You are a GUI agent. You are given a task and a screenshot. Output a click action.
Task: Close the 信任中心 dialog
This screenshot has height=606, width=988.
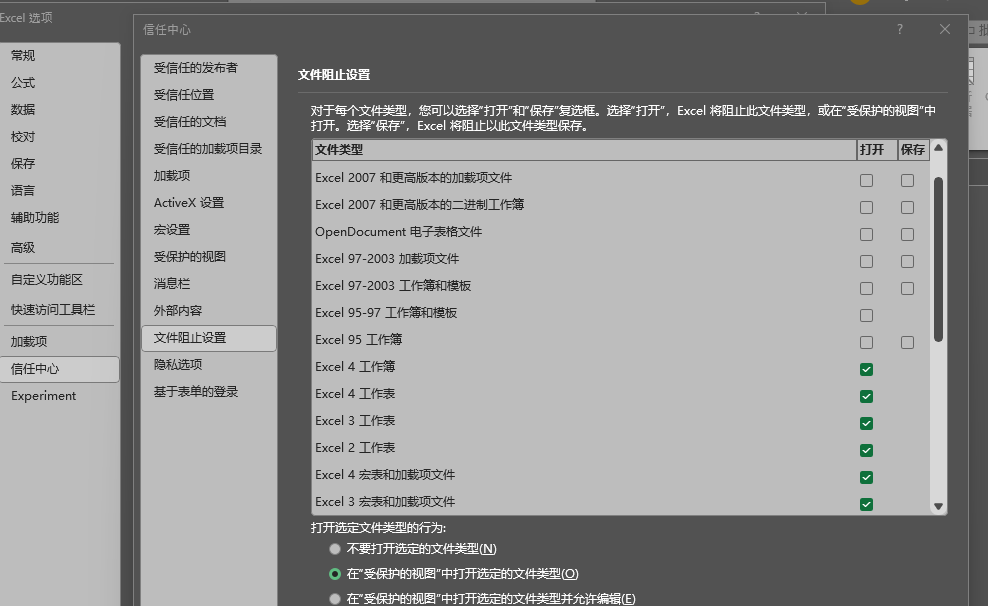point(945,29)
